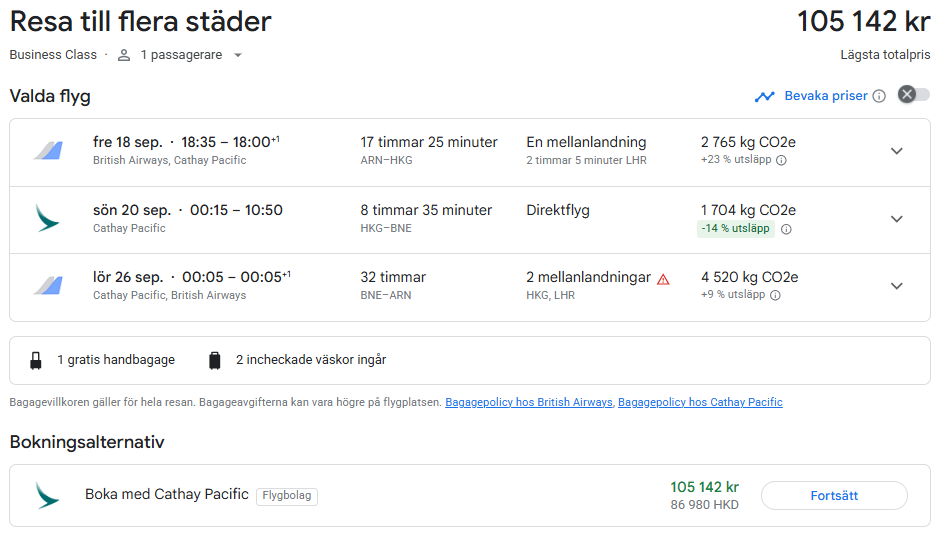Open Bagagepolicy hos British Airways link
The height and width of the screenshot is (539, 940).
(529, 402)
